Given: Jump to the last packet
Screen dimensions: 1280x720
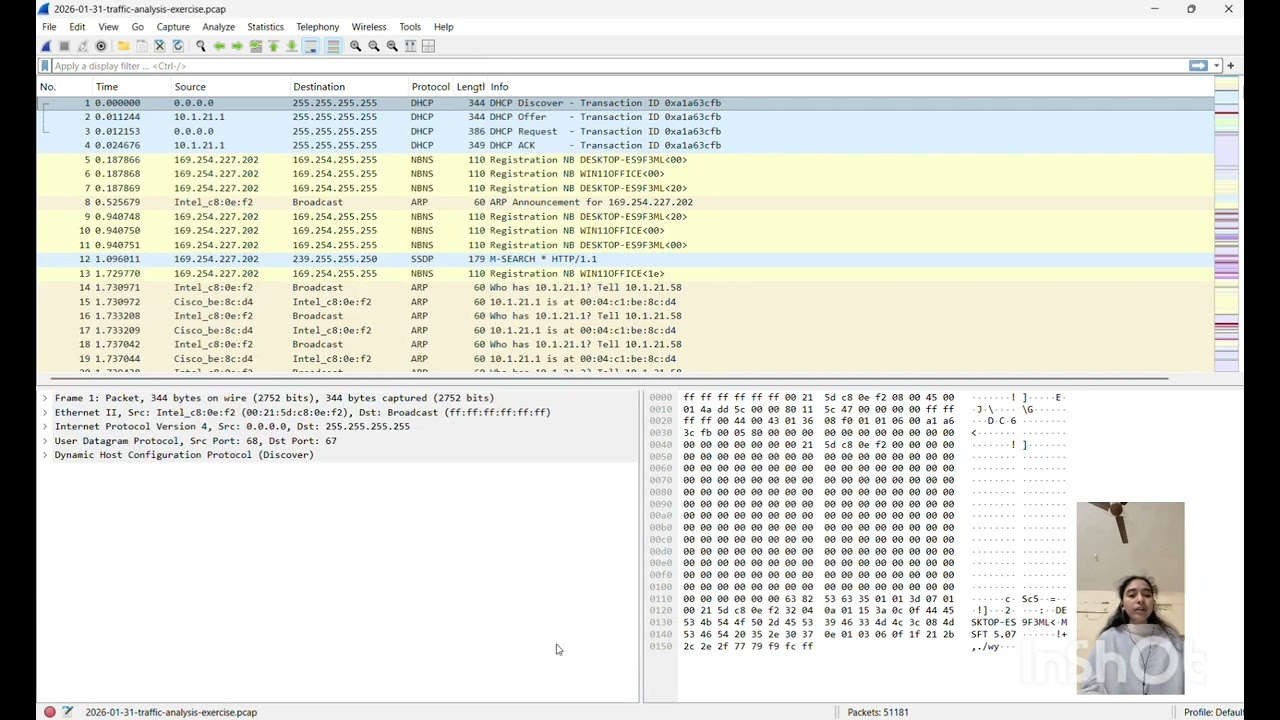Looking at the screenshot, I should point(291,46).
